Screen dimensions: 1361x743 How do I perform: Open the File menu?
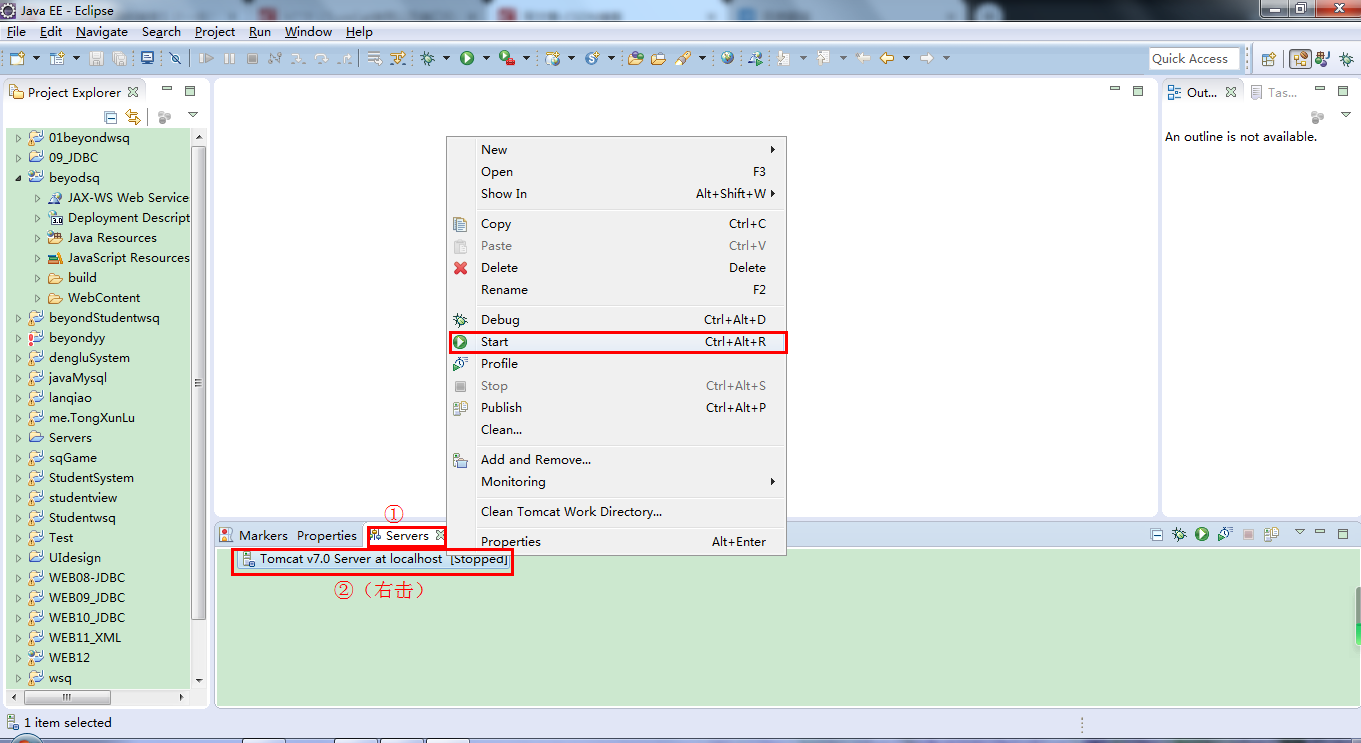pyautogui.click(x=16, y=32)
